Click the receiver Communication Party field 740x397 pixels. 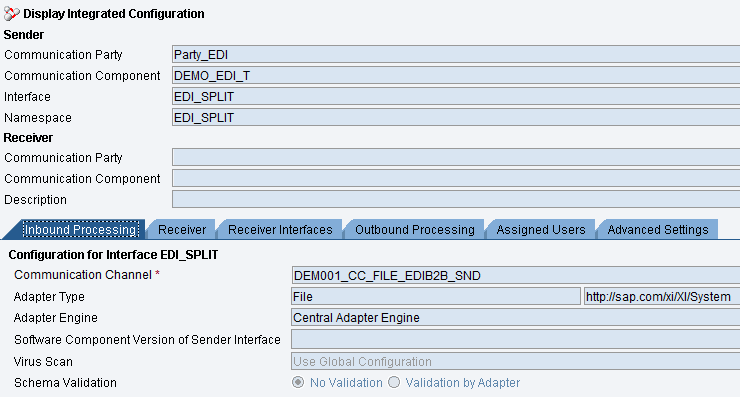[x=456, y=157]
